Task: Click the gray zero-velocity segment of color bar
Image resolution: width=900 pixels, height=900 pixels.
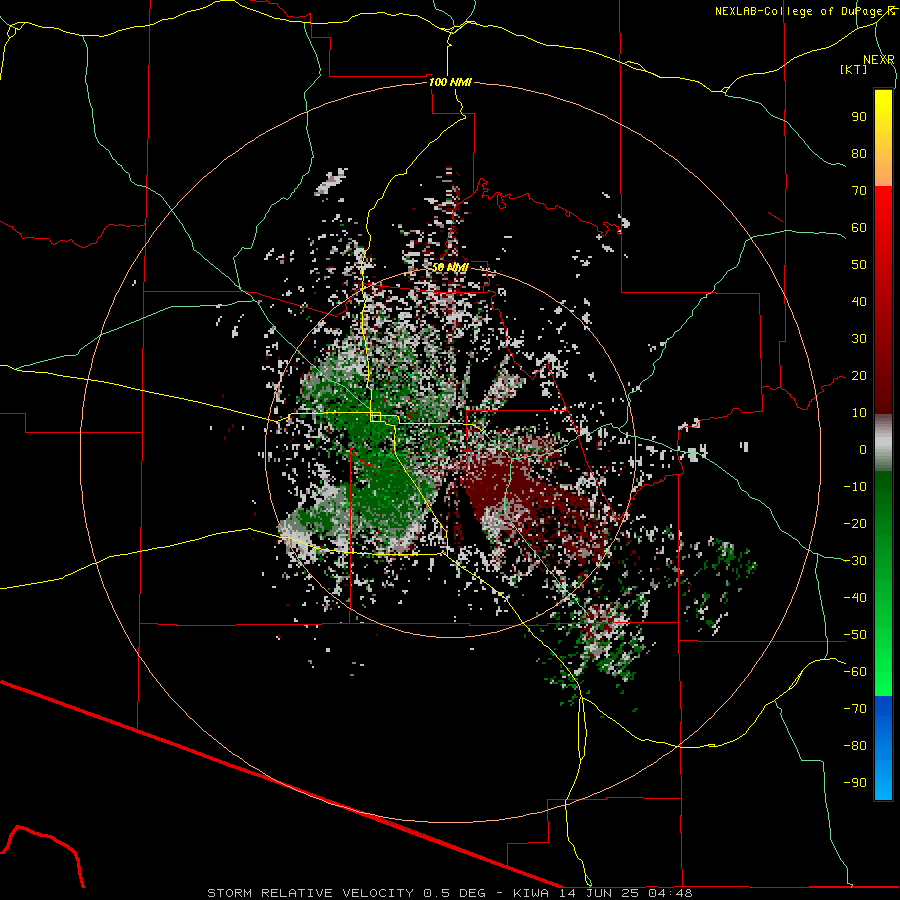Action: [883, 443]
